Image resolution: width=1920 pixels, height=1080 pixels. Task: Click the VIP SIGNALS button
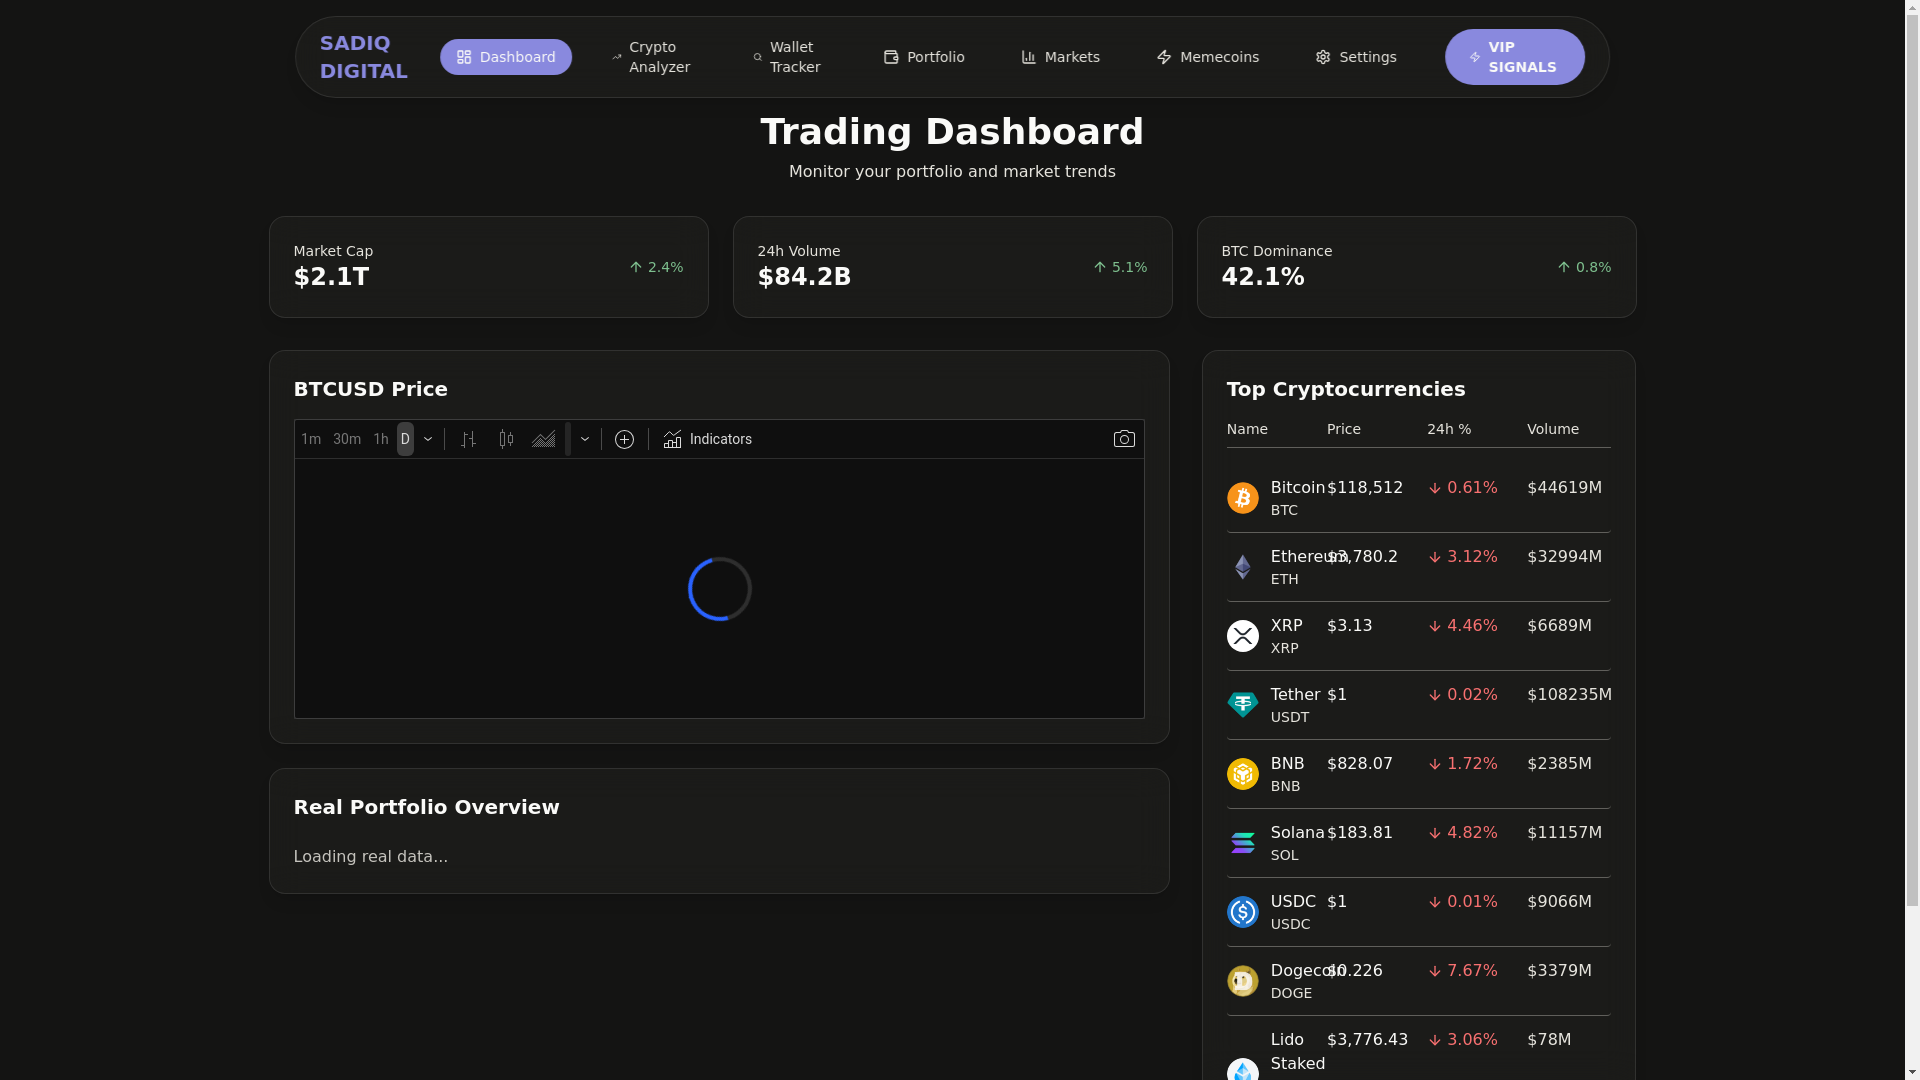point(1514,57)
